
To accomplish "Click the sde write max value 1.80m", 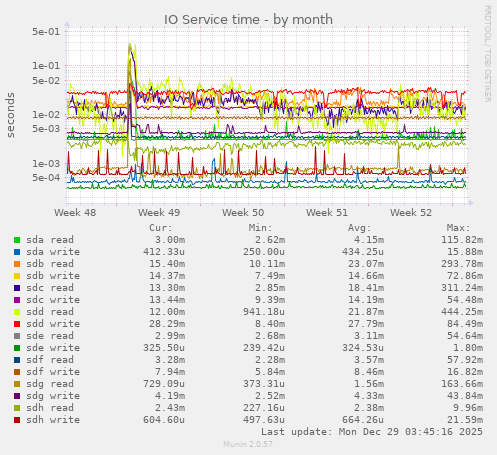I will (x=468, y=348).
